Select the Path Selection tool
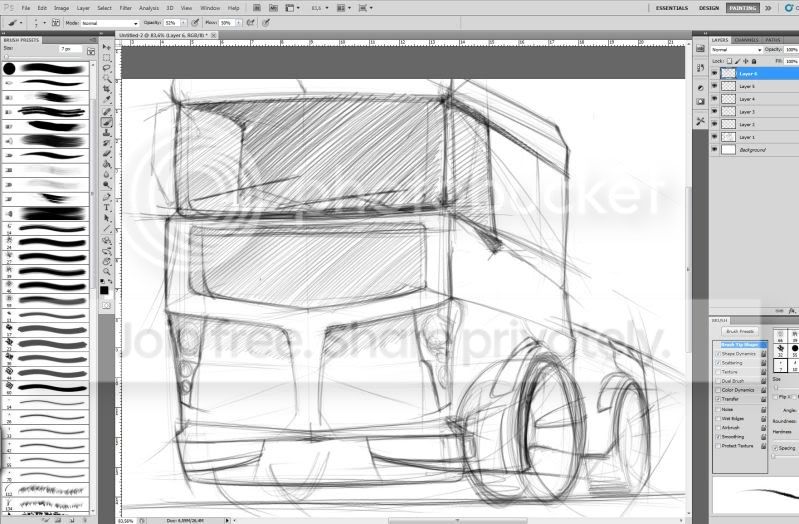Screen dimensions: 799x524 [x=106, y=218]
